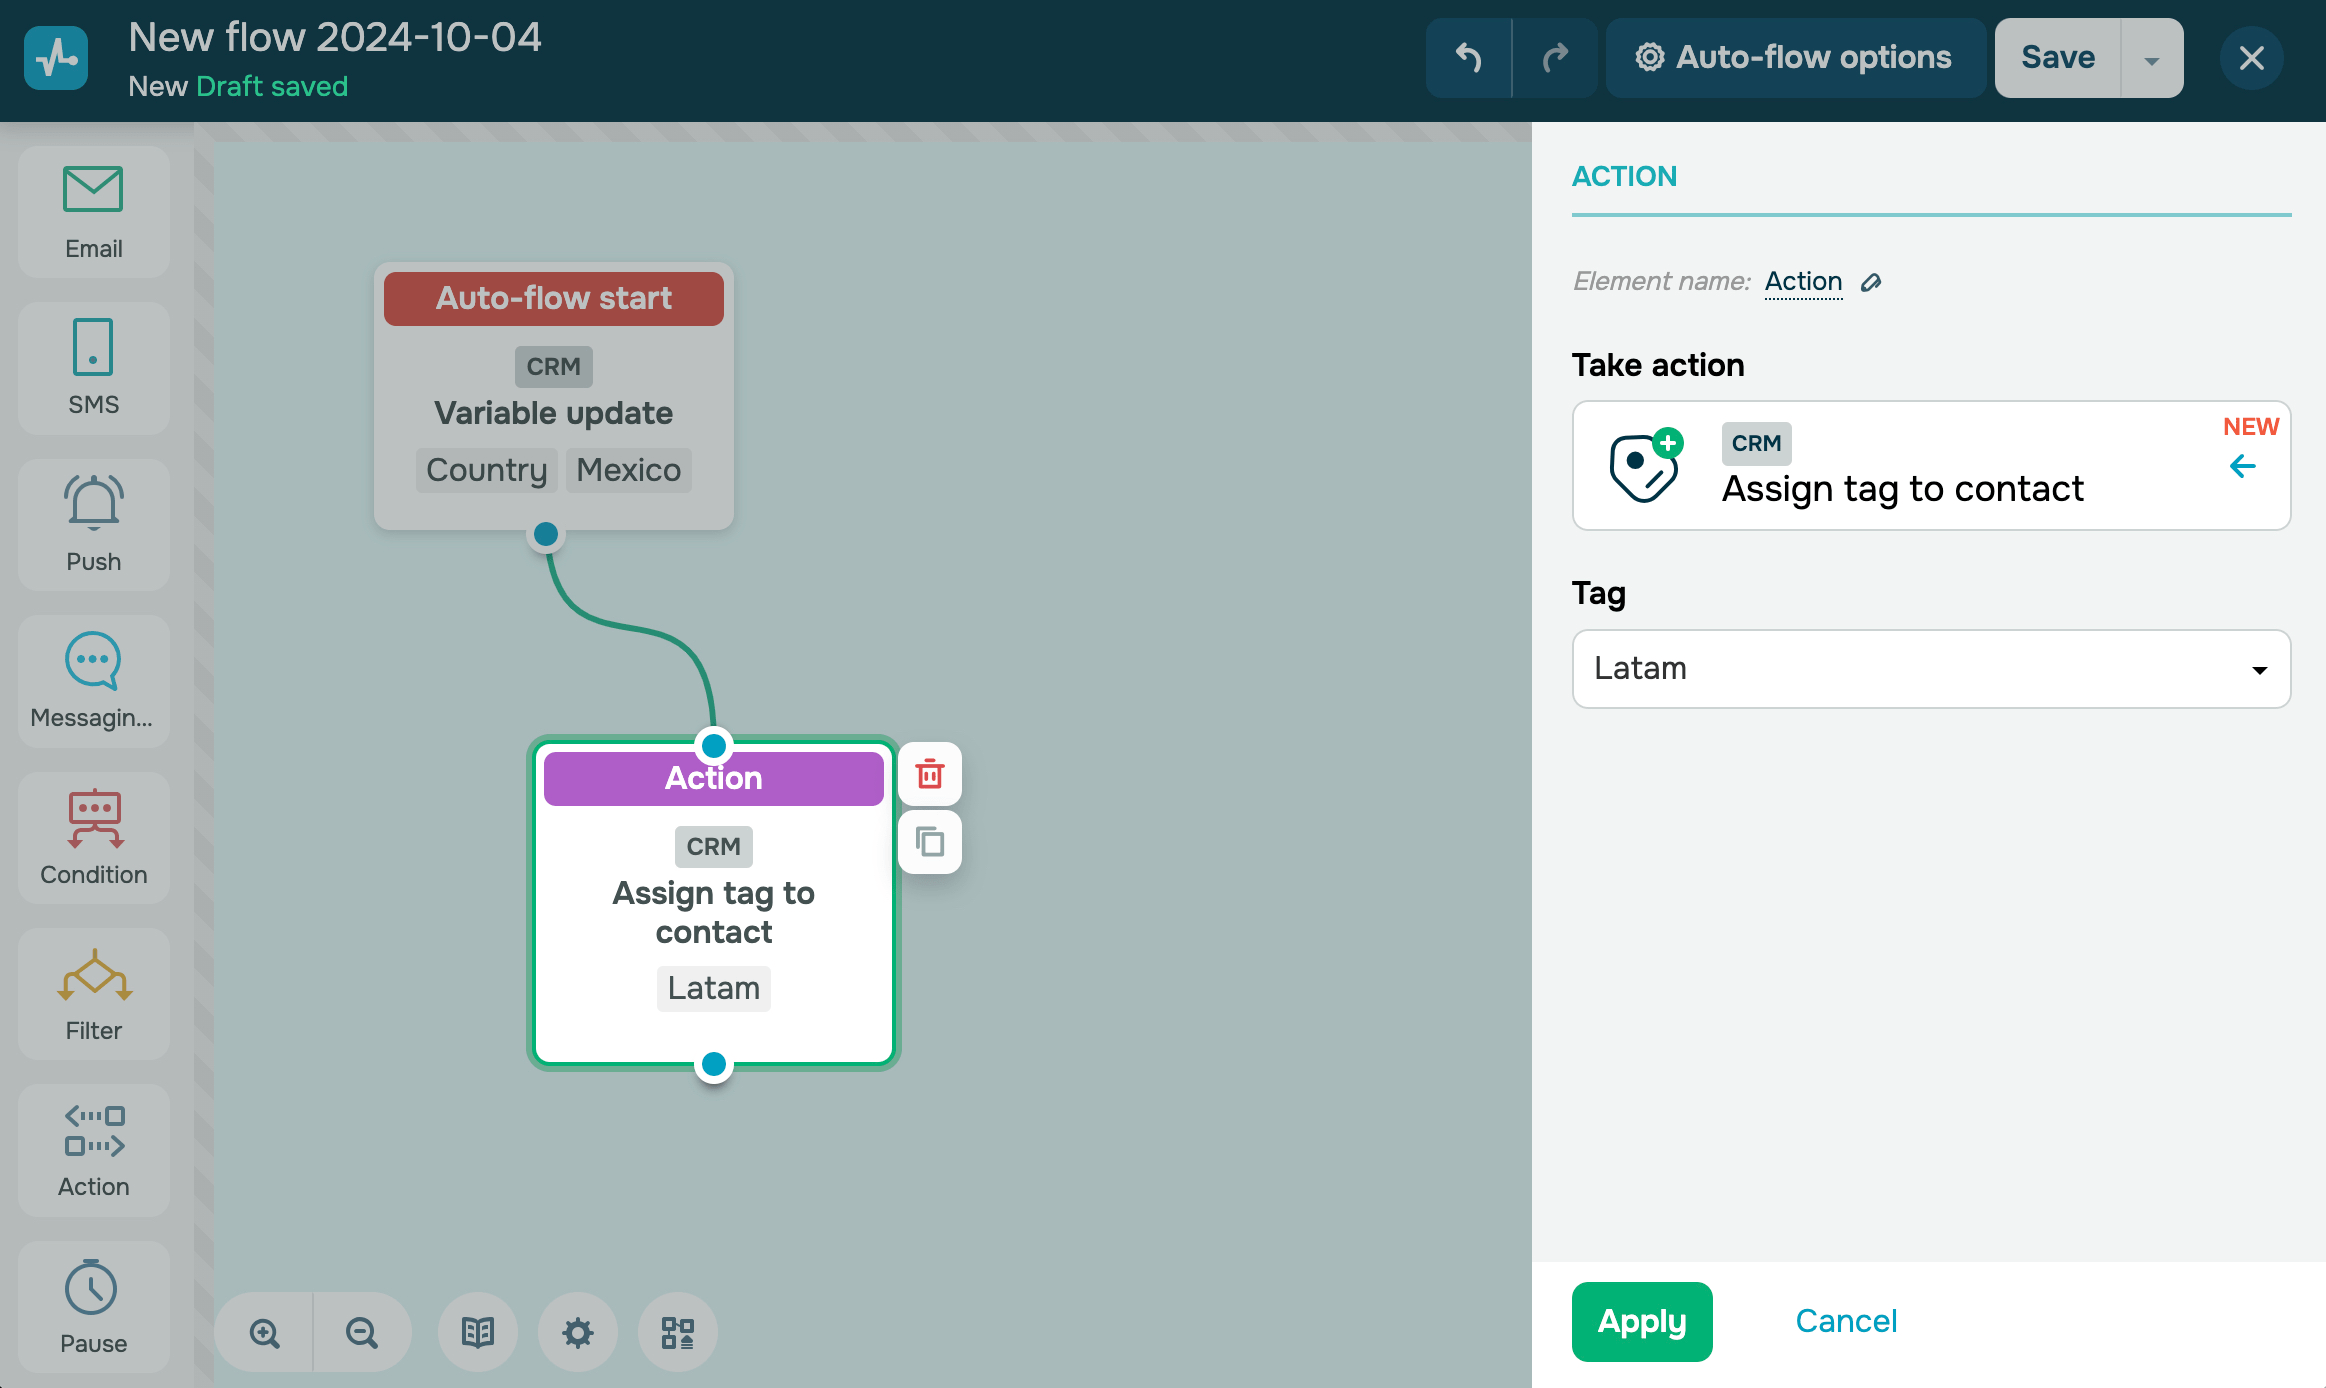Edit element name with pencil icon
The image size is (2326, 1388).
[1871, 283]
